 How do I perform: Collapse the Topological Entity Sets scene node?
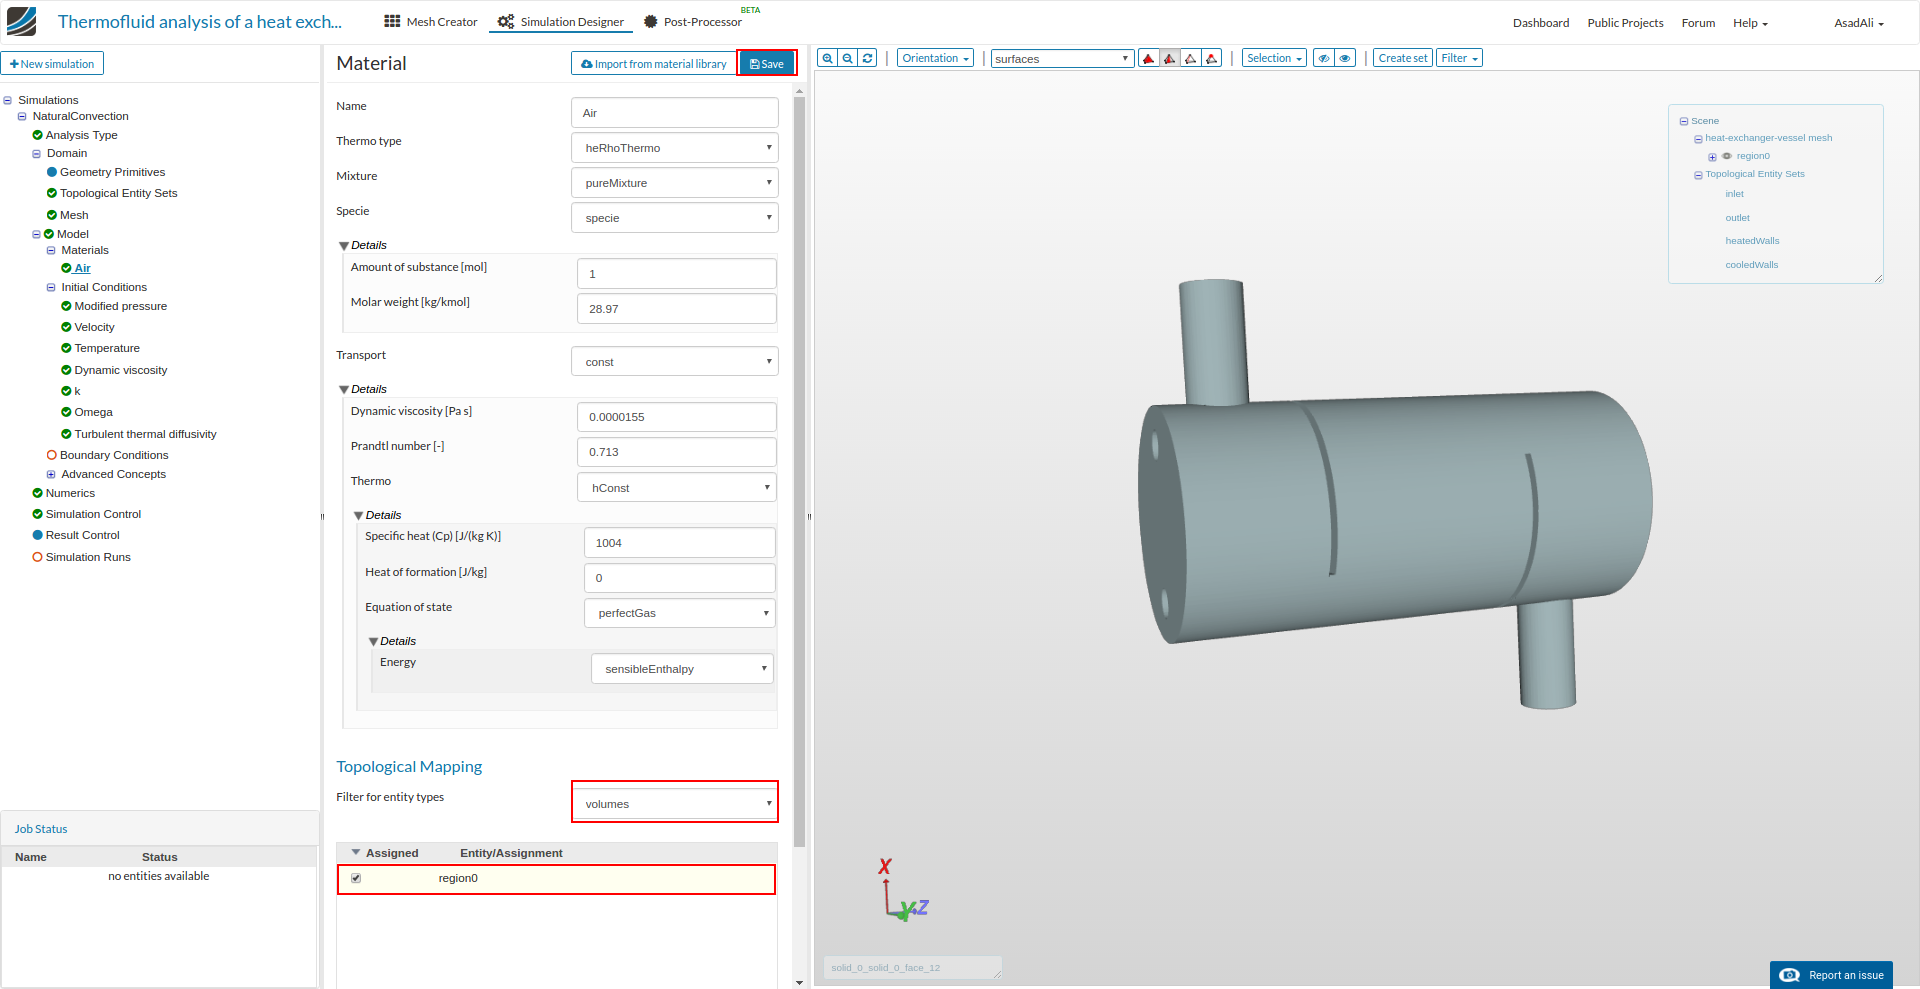point(1698,175)
